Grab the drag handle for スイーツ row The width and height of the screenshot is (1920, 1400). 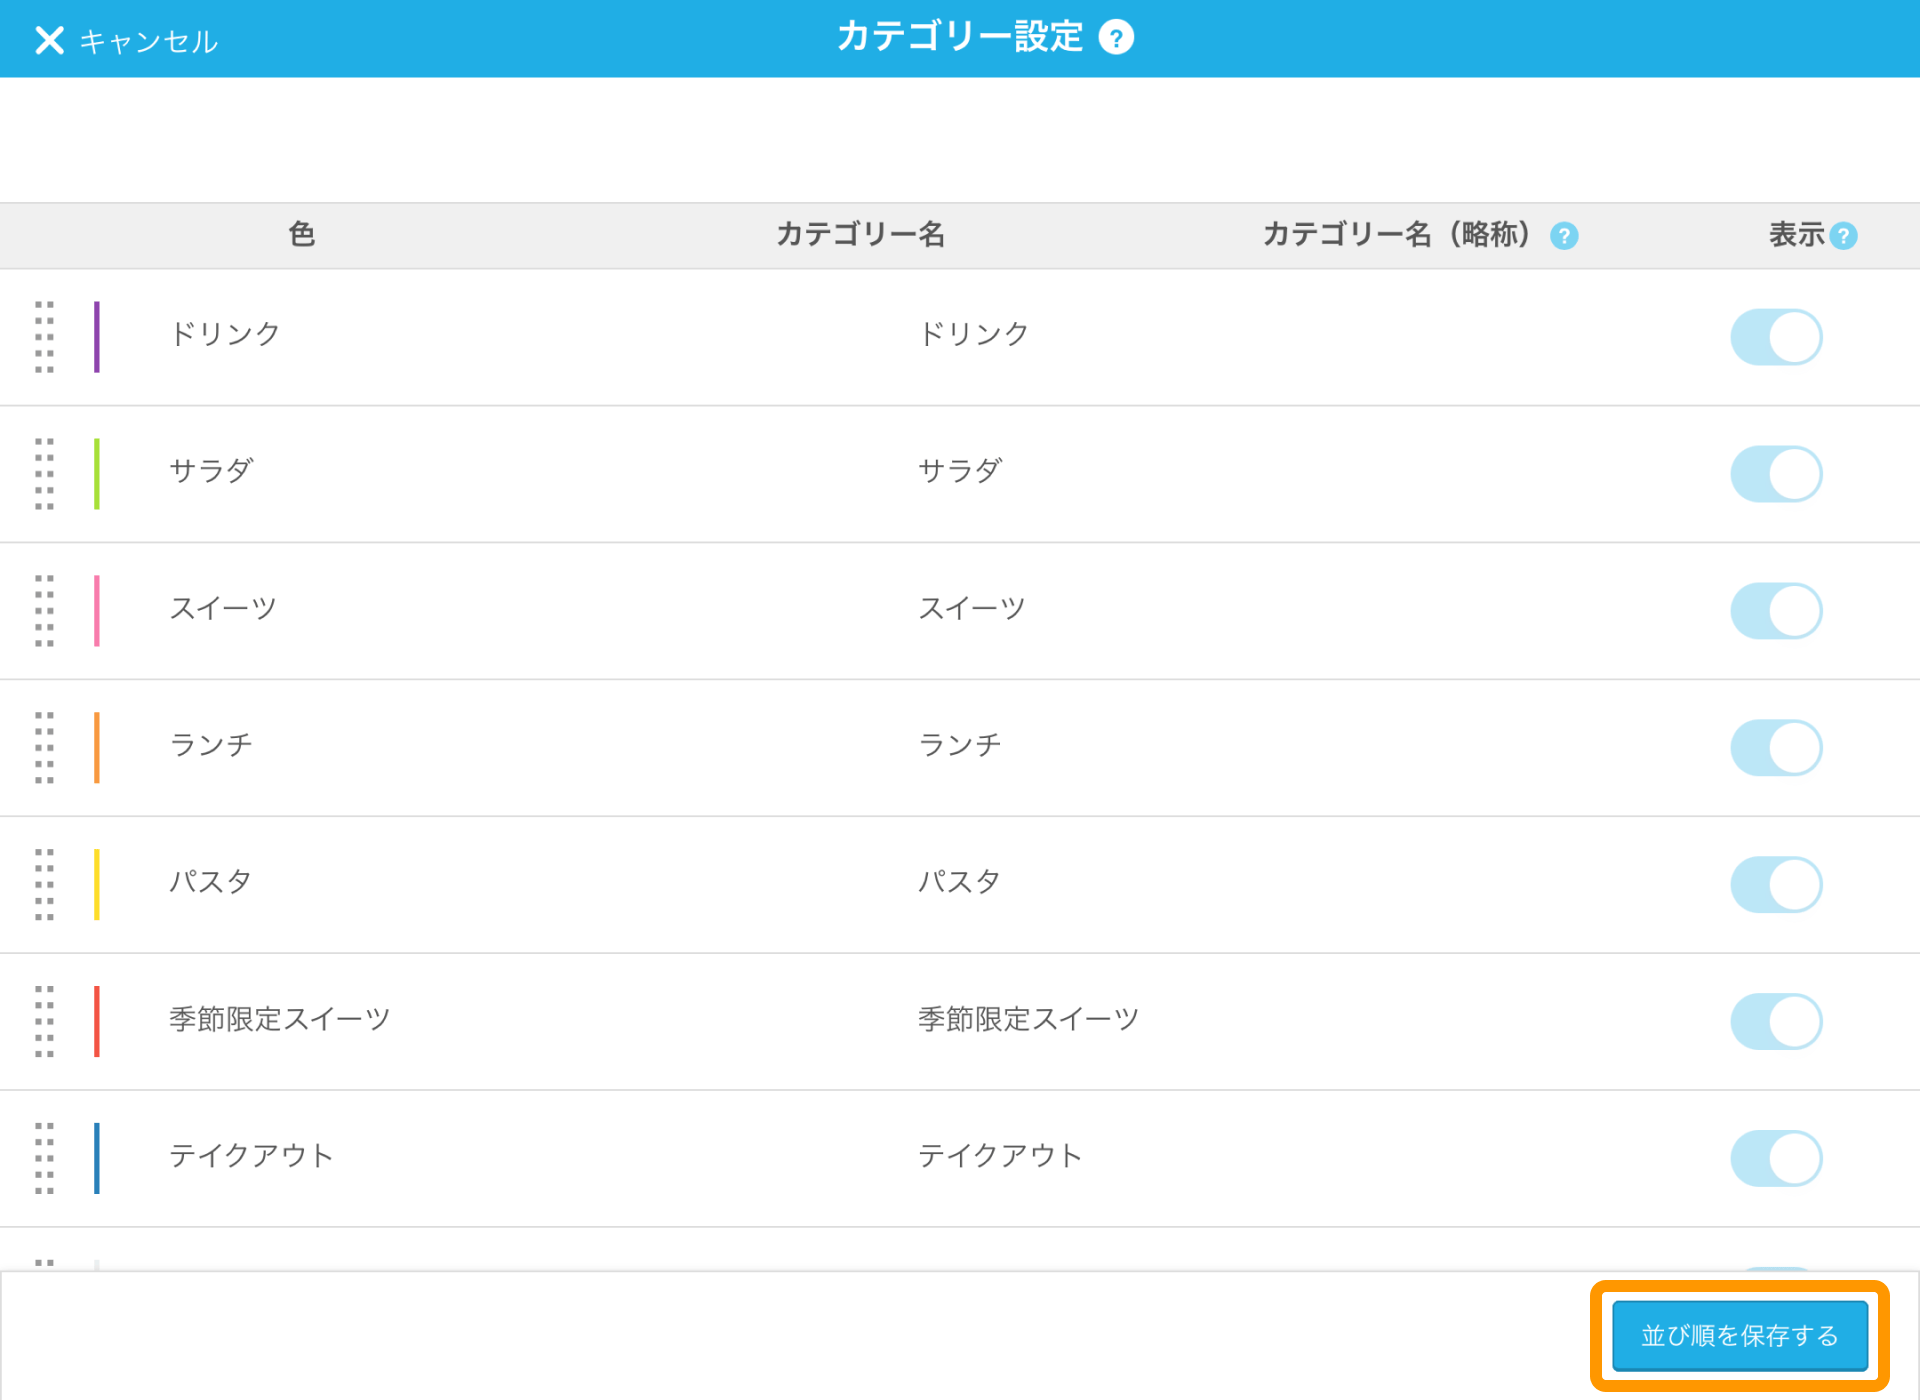[44, 611]
